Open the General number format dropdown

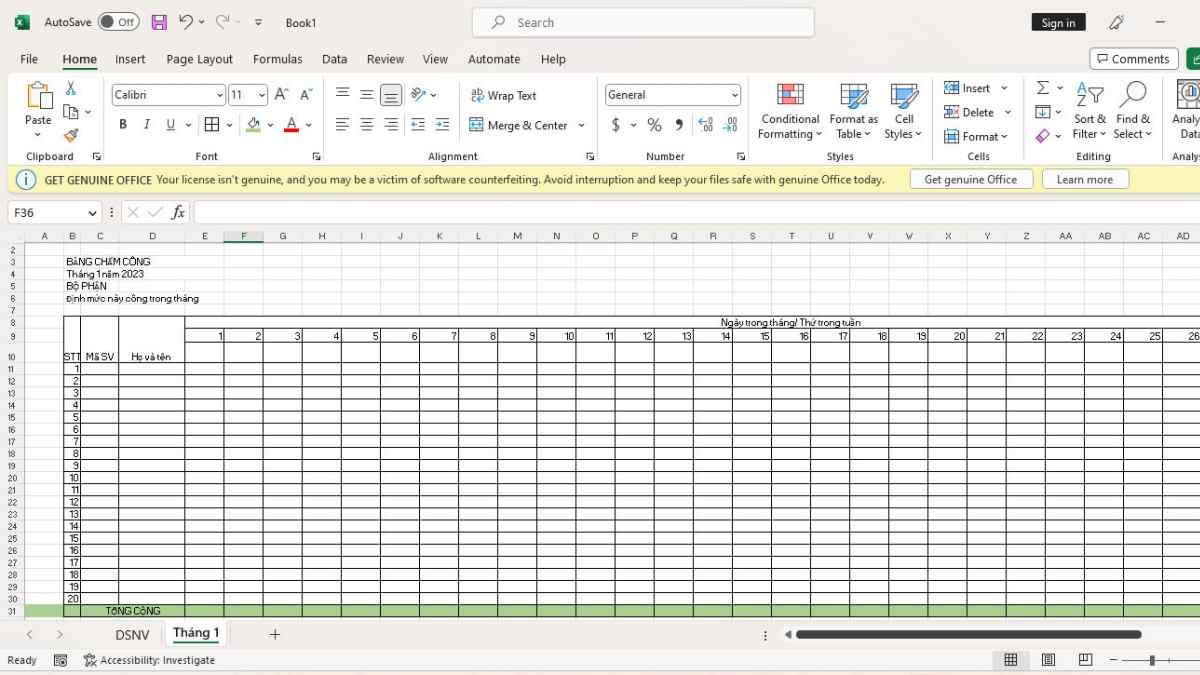pyautogui.click(x=735, y=95)
